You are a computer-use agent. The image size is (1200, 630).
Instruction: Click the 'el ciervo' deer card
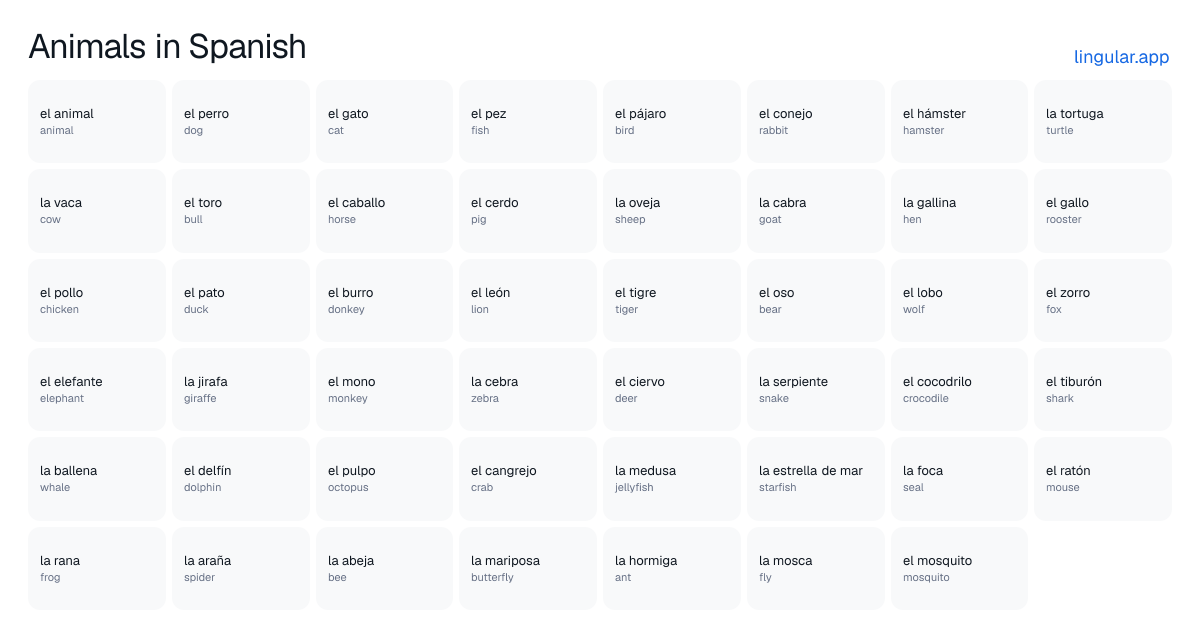pyautogui.click(x=672, y=389)
